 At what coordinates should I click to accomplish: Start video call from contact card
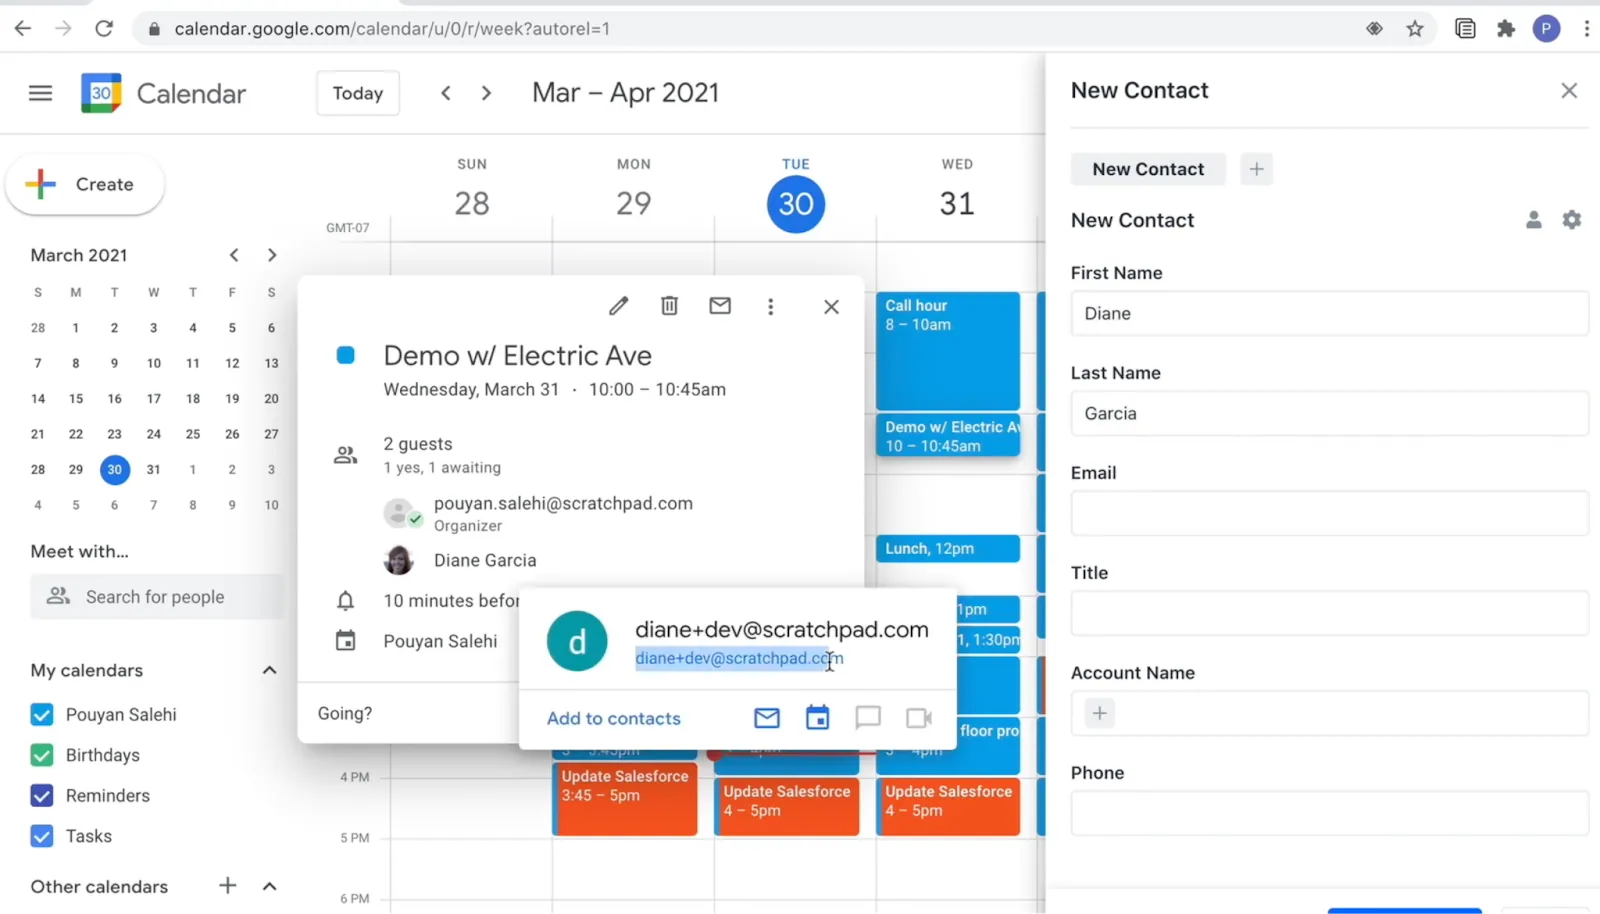click(x=919, y=718)
